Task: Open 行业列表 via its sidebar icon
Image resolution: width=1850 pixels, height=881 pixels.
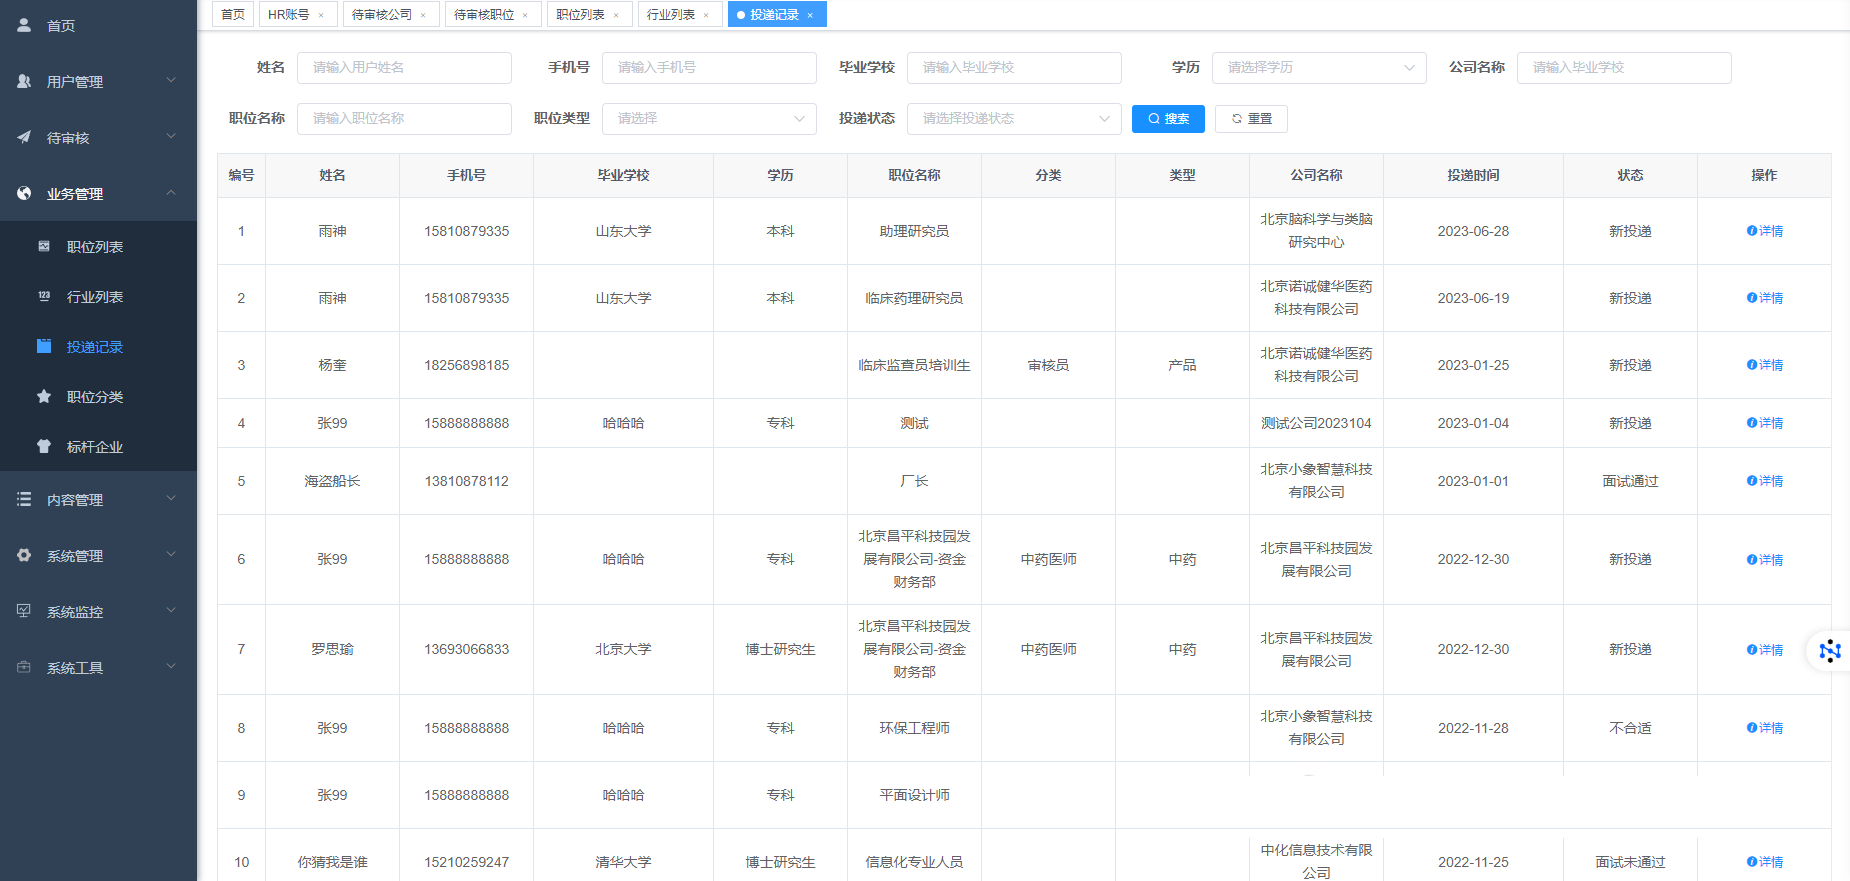Action: pyautogui.click(x=44, y=296)
